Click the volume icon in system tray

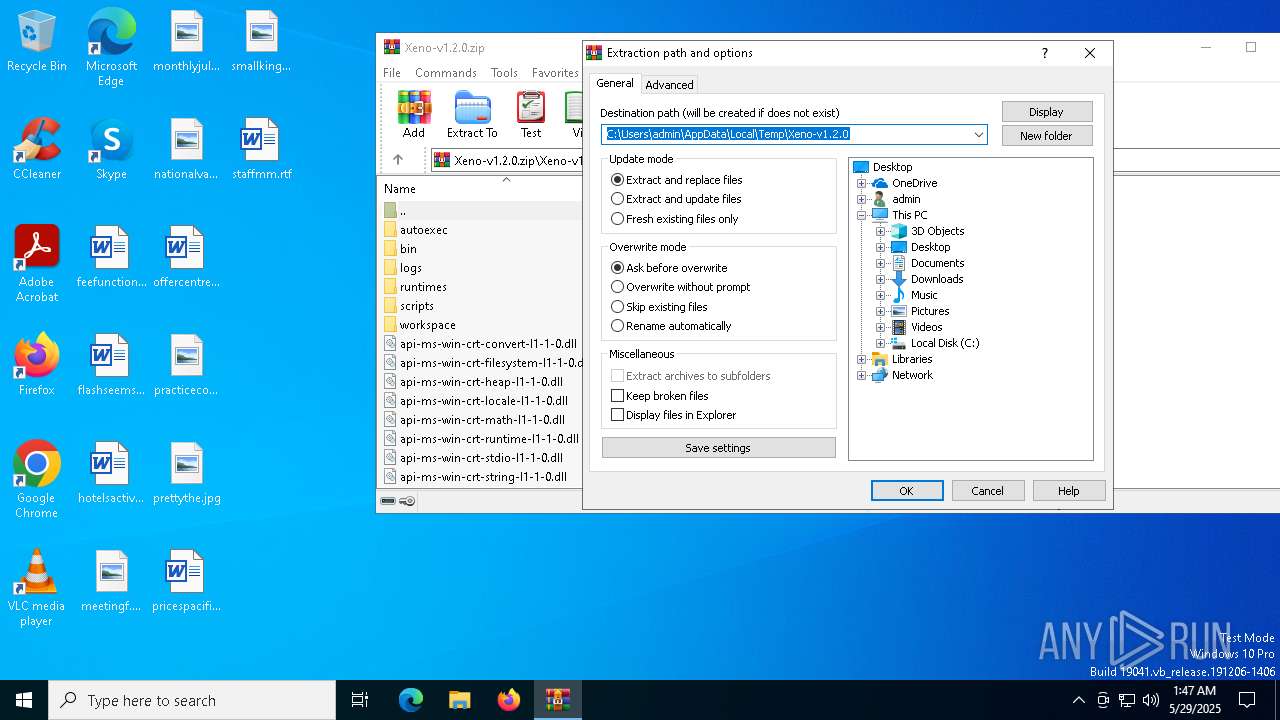tap(1151, 700)
